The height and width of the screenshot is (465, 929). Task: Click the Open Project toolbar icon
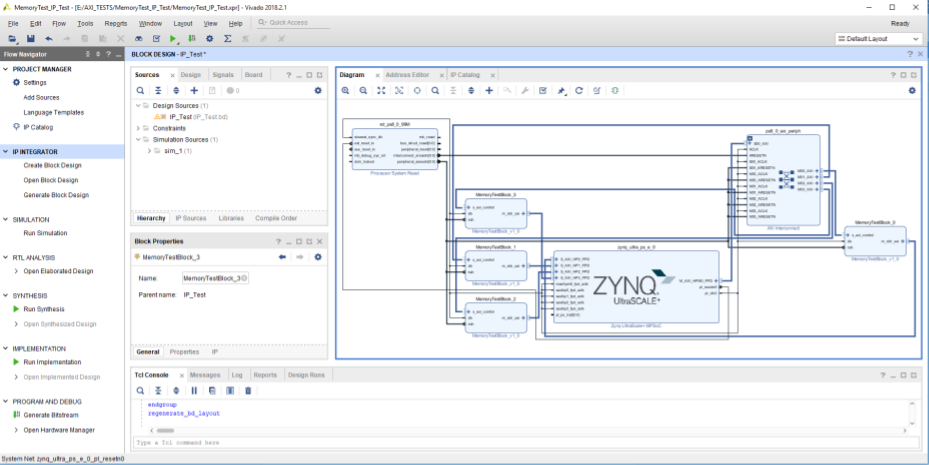[12, 39]
